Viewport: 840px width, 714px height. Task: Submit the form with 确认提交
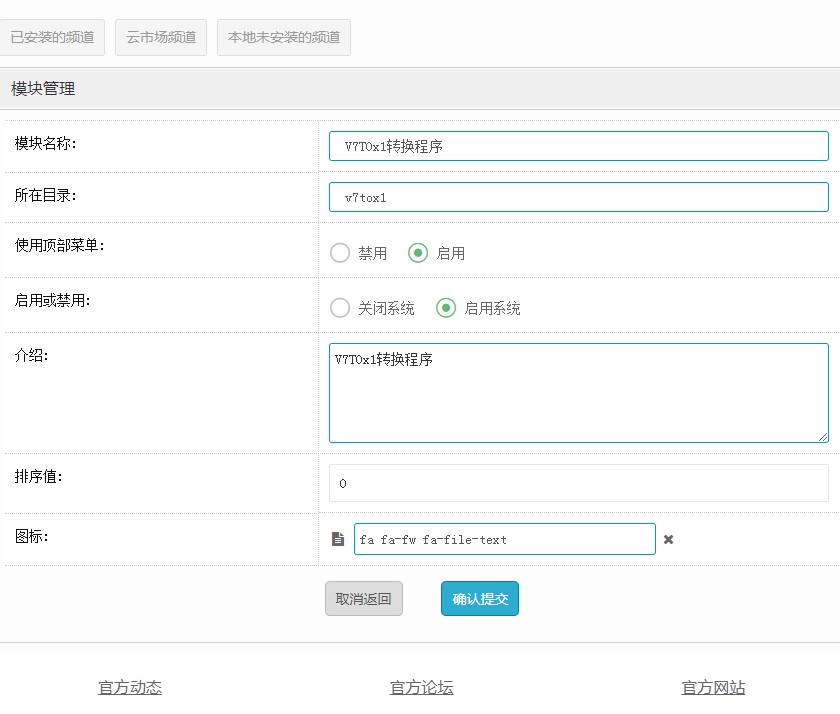[x=480, y=599]
